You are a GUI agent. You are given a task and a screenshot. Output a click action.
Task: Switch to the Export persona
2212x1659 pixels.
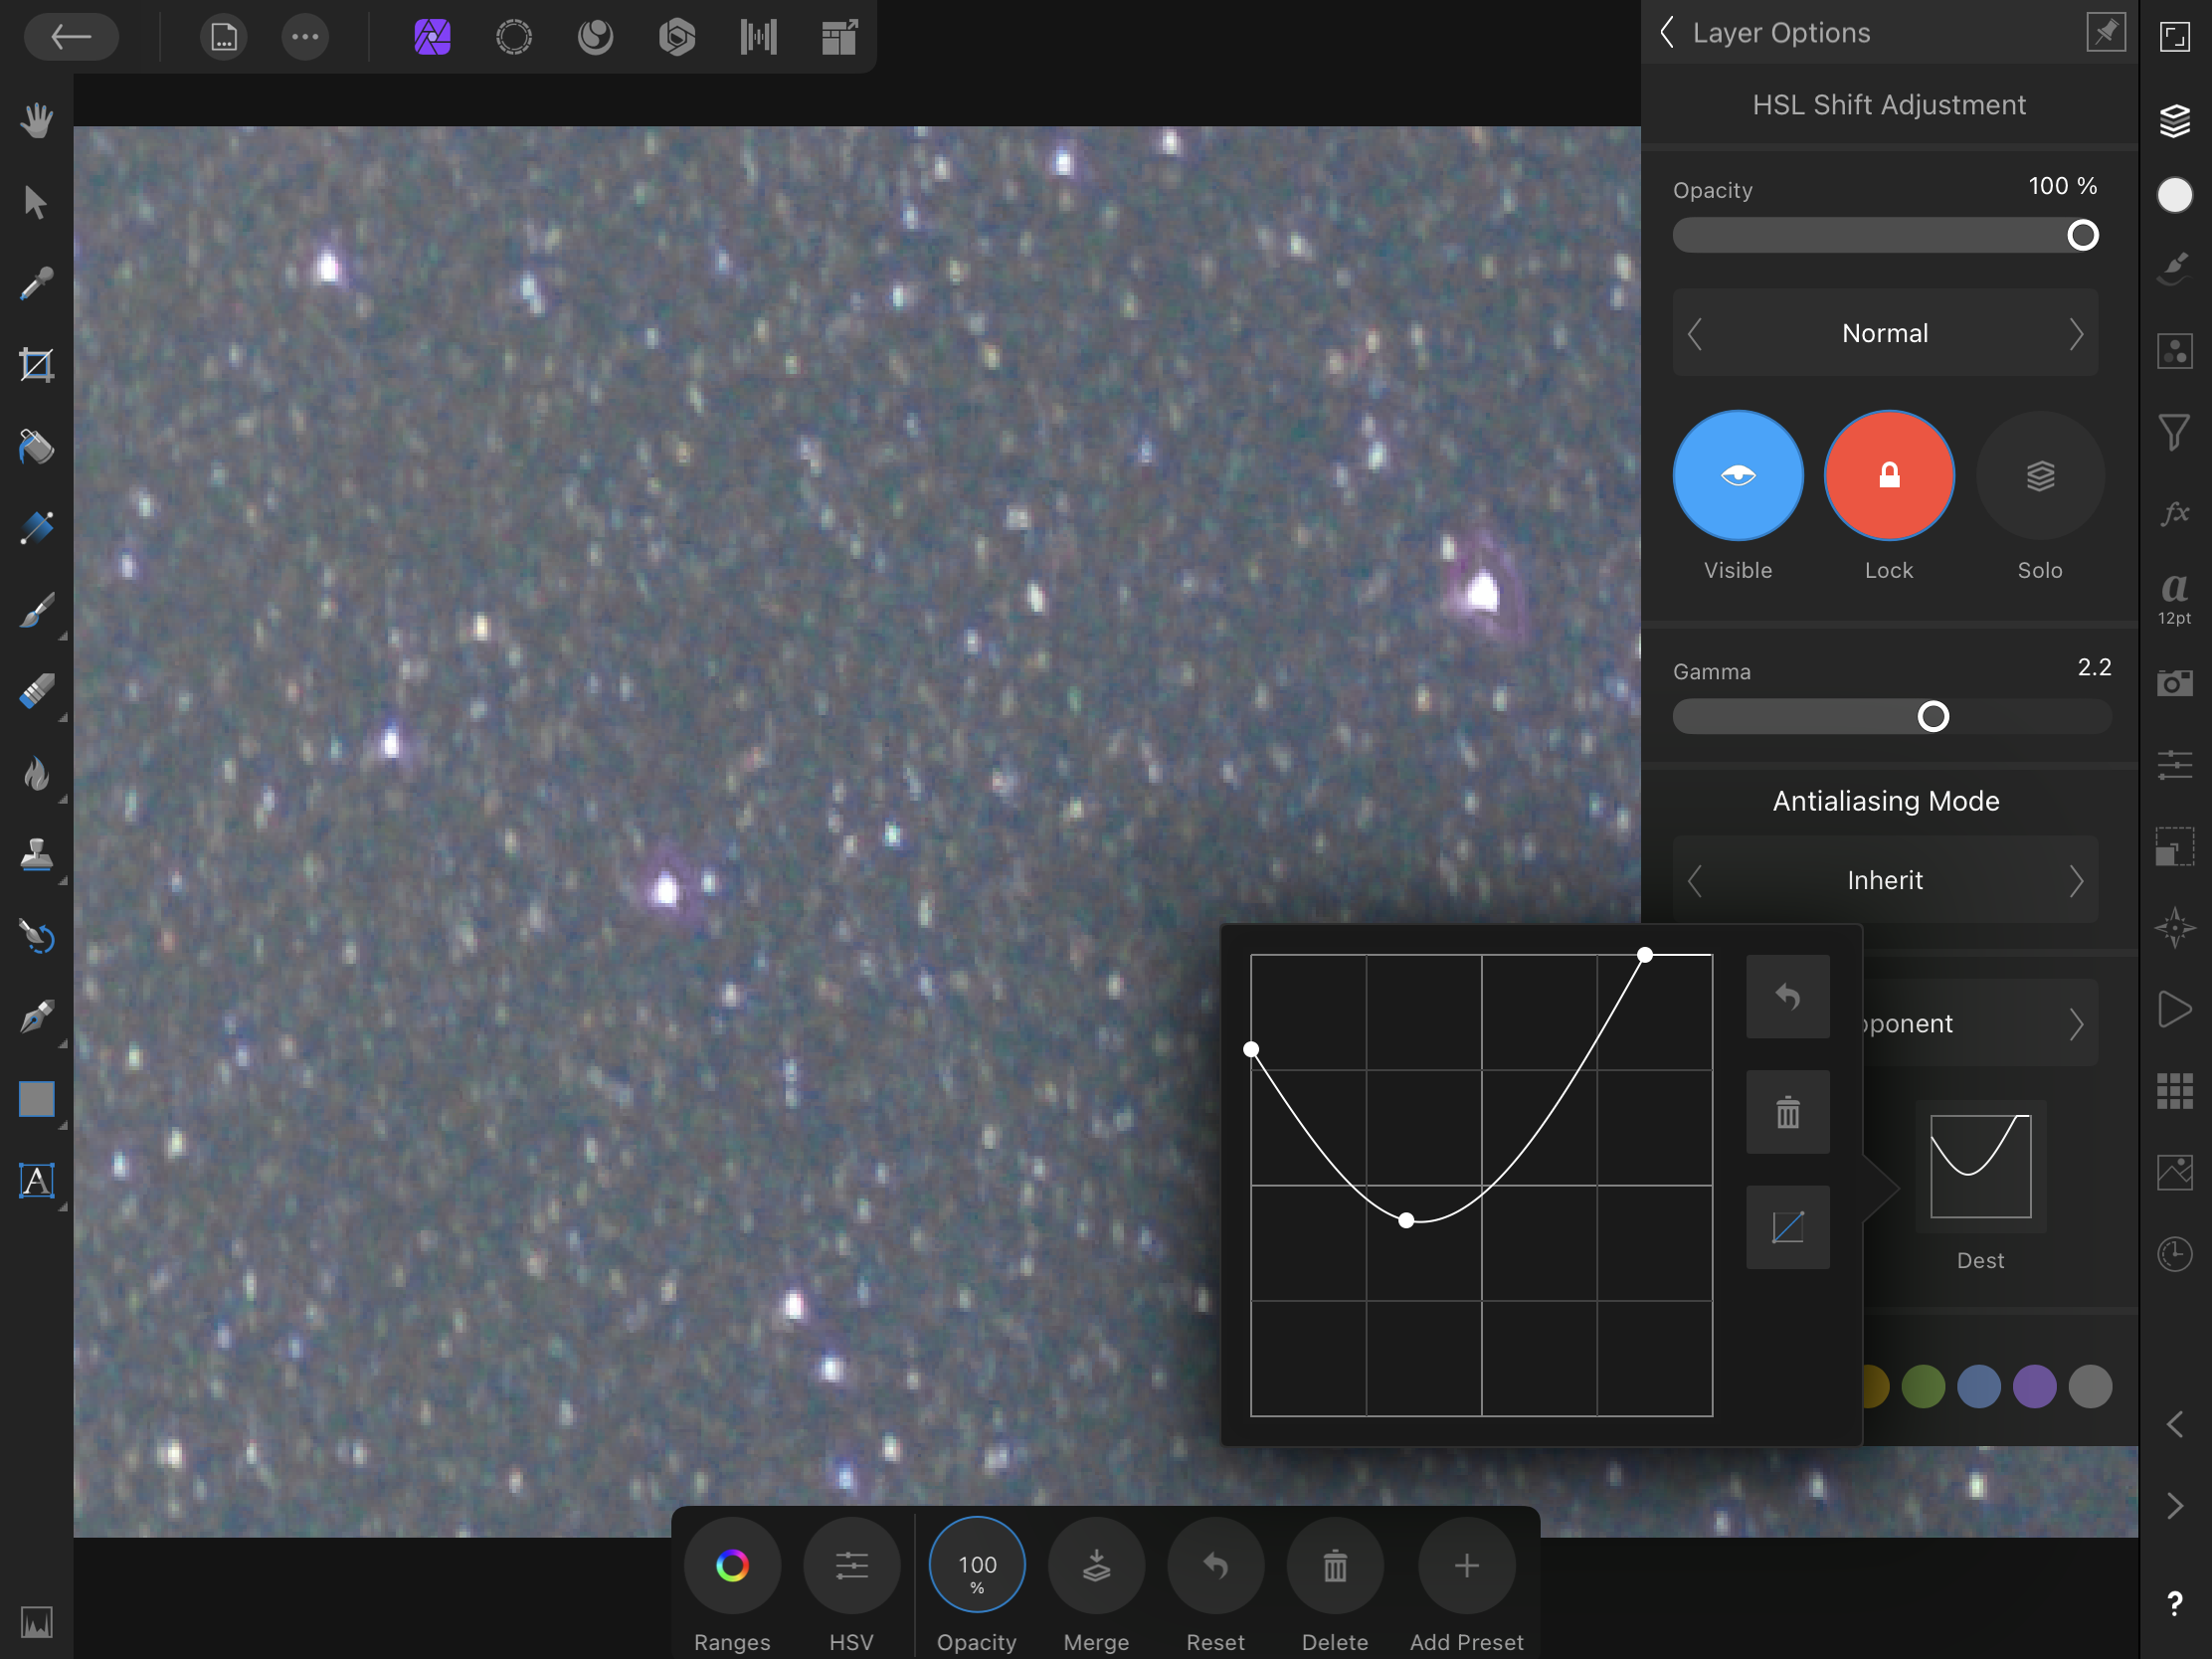click(840, 38)
